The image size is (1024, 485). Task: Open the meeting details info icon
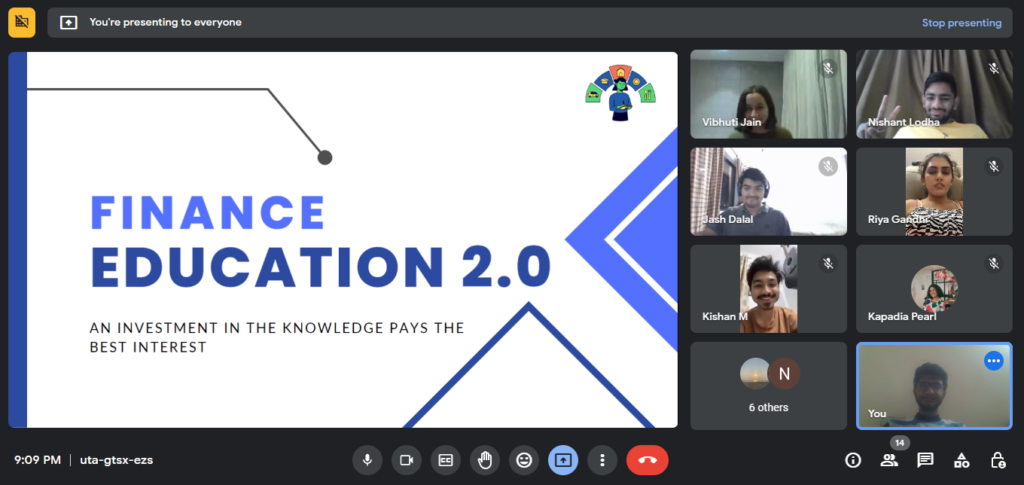point(853,460)
